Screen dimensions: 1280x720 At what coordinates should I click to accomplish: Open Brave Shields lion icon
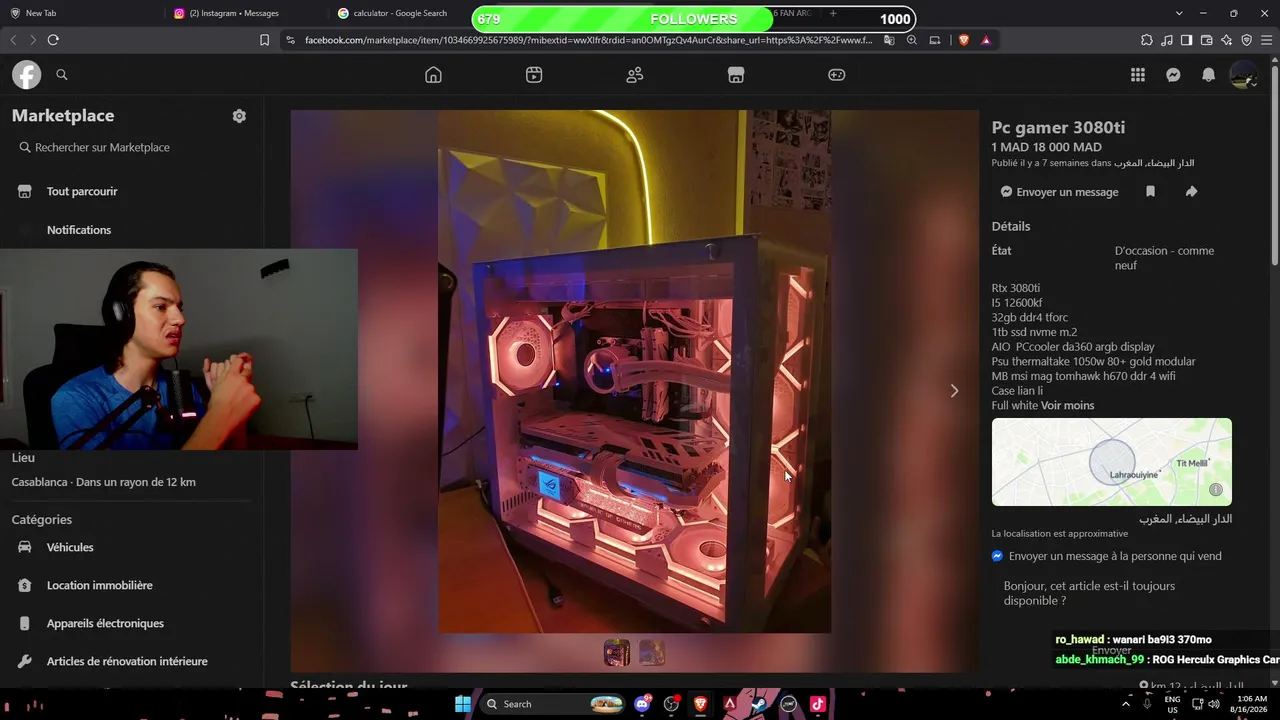tap(964, 40)
